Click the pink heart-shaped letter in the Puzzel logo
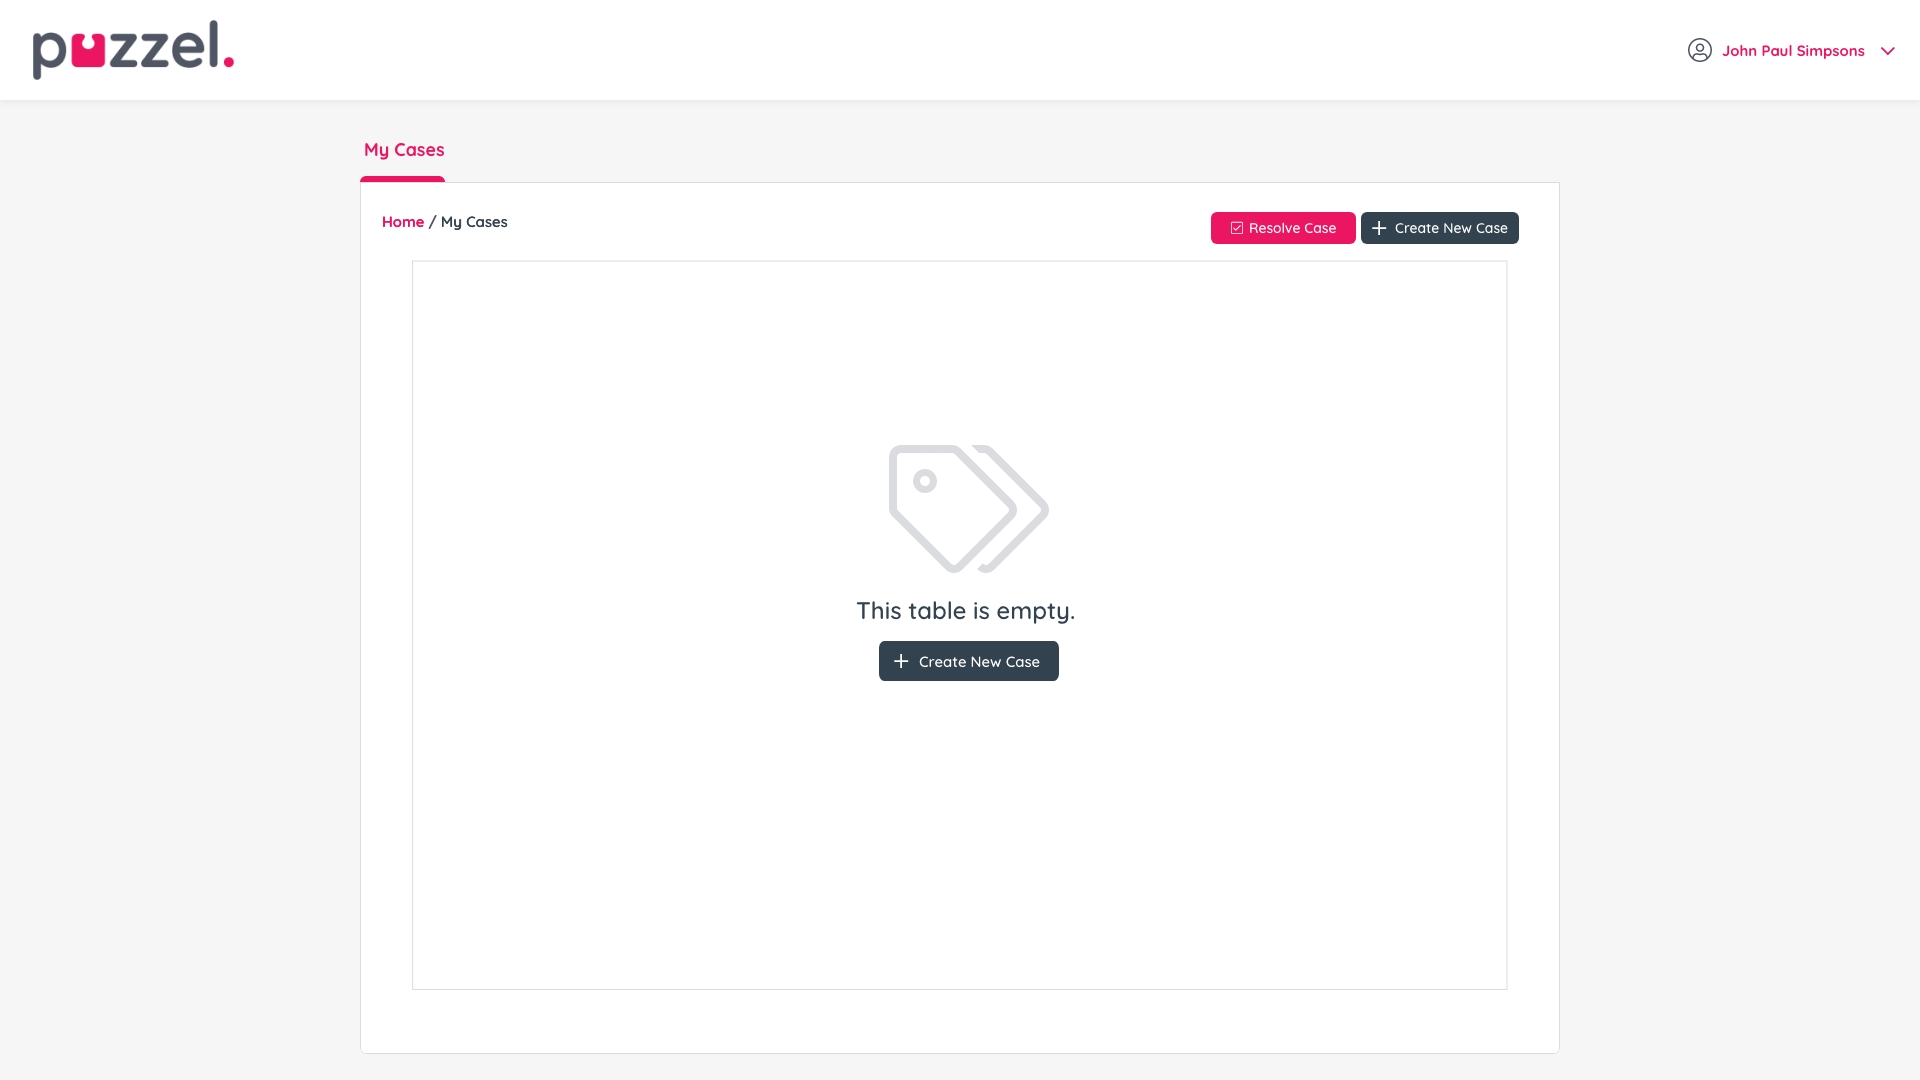This screenshot has height=1080, width=1920. click(88, 51)
